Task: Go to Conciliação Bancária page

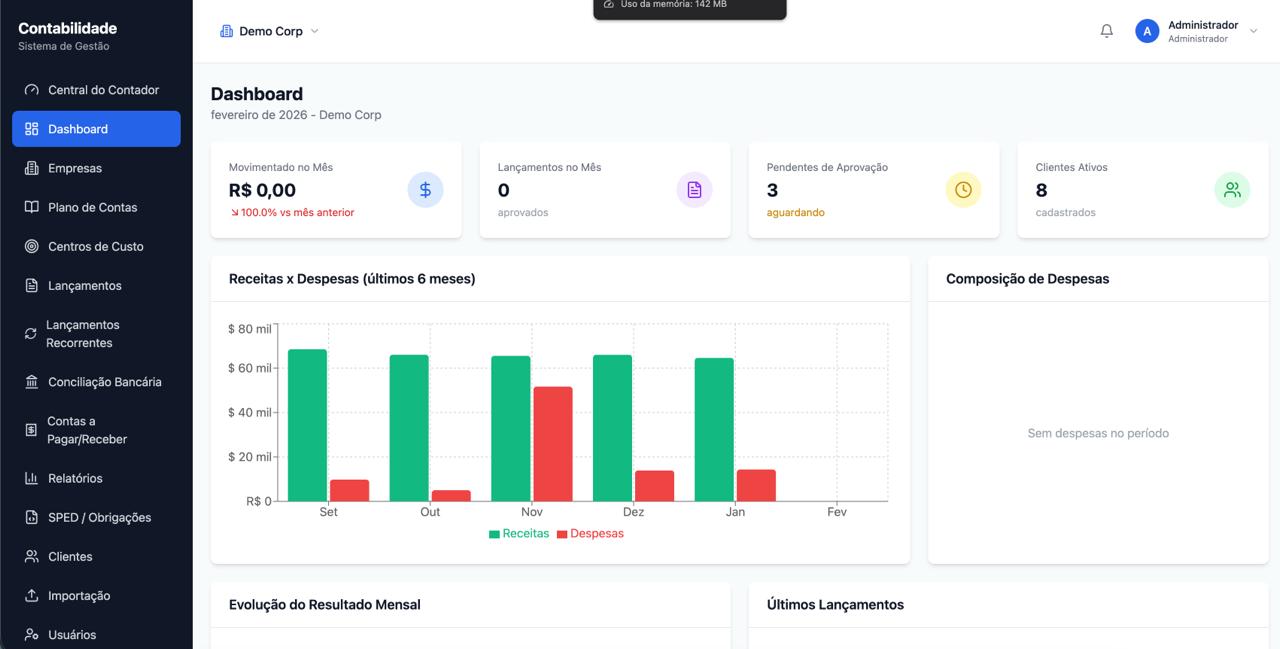Action: pyautogui.click(x=104, y=382)
